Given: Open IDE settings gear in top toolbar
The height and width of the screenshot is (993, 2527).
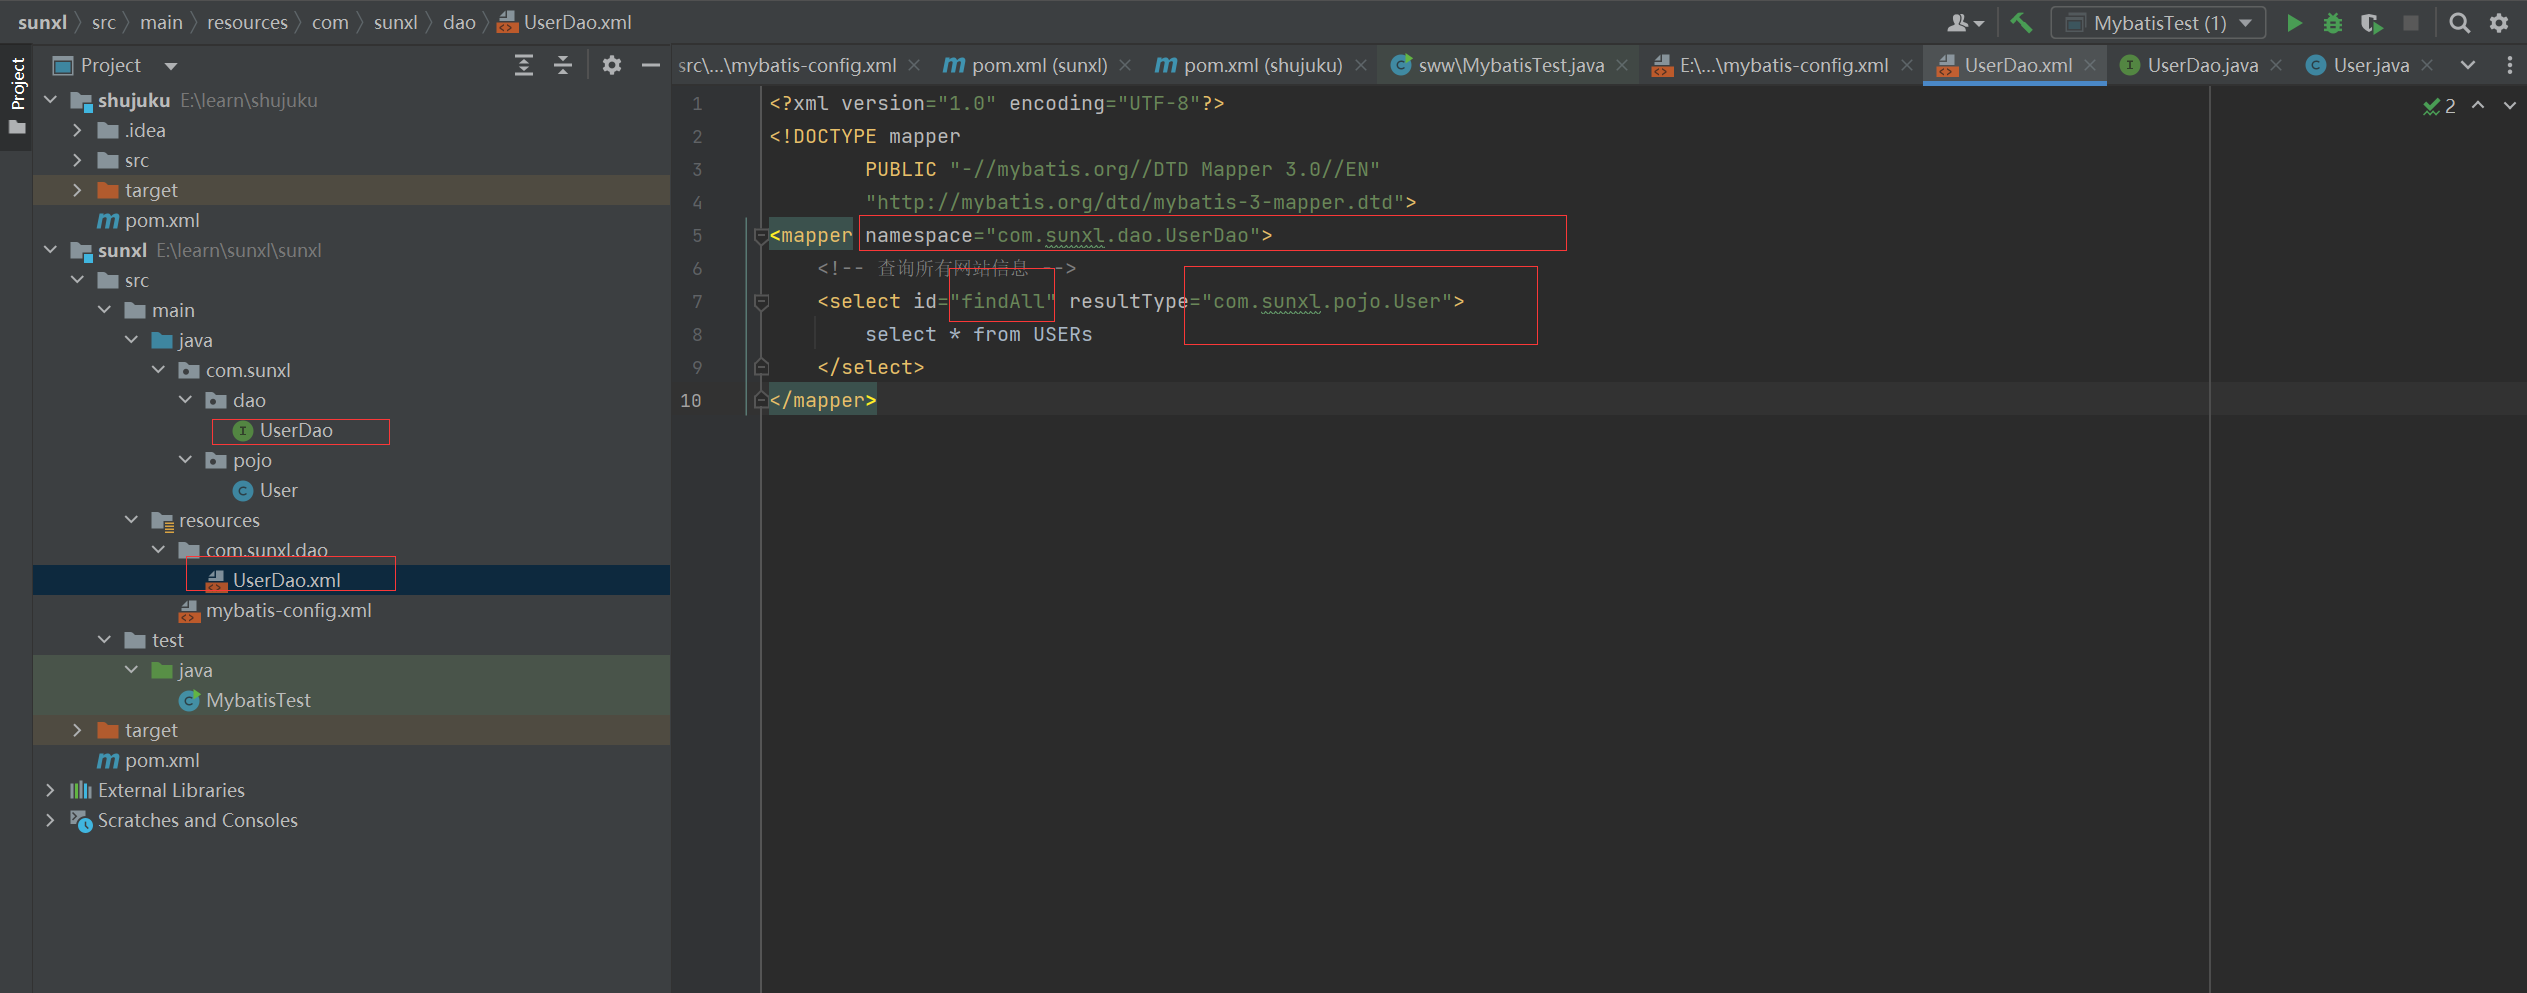Looking at the screenshot, I should point(2499,23).
